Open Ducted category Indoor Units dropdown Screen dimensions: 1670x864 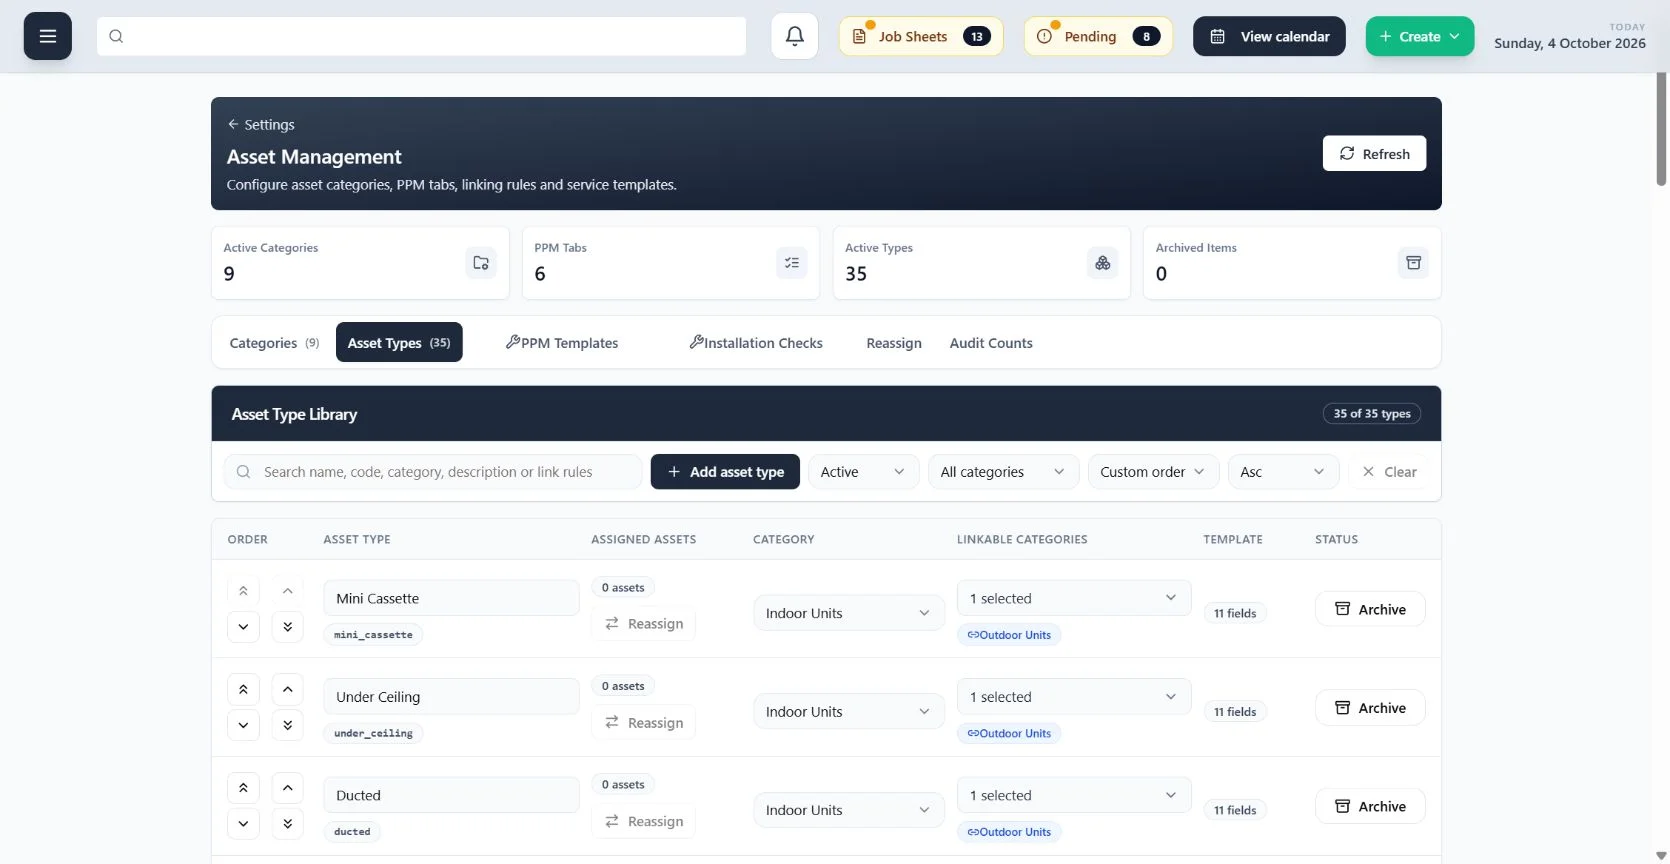point(848,810)
